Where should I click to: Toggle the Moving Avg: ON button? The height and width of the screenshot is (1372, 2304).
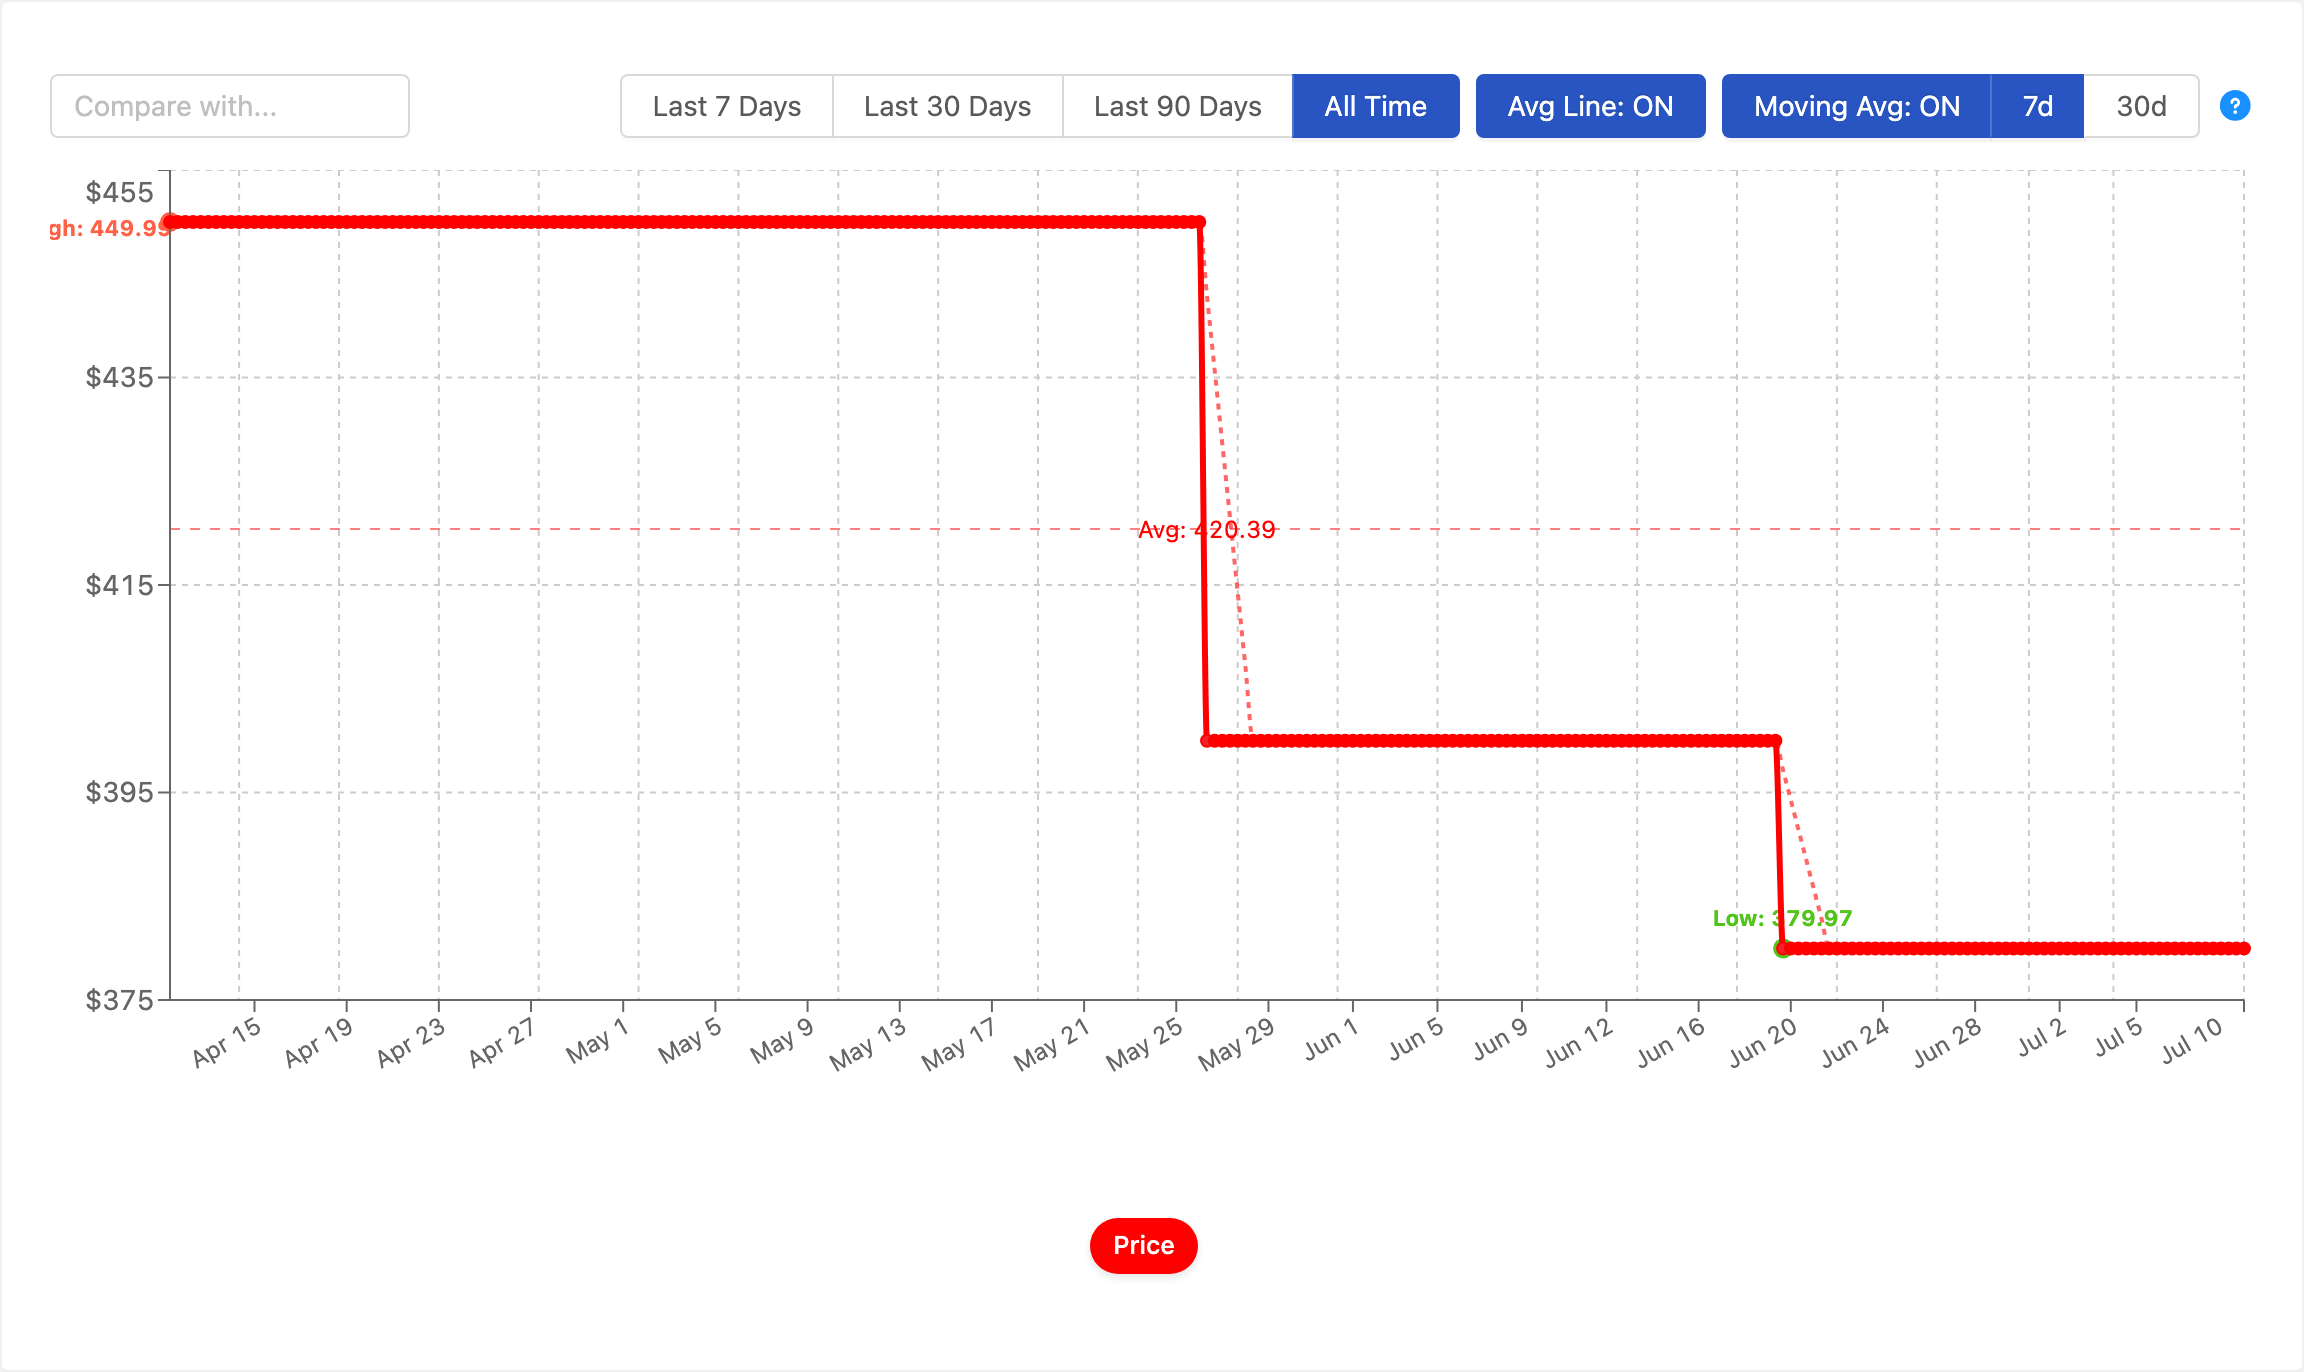tap(1857, 106)
